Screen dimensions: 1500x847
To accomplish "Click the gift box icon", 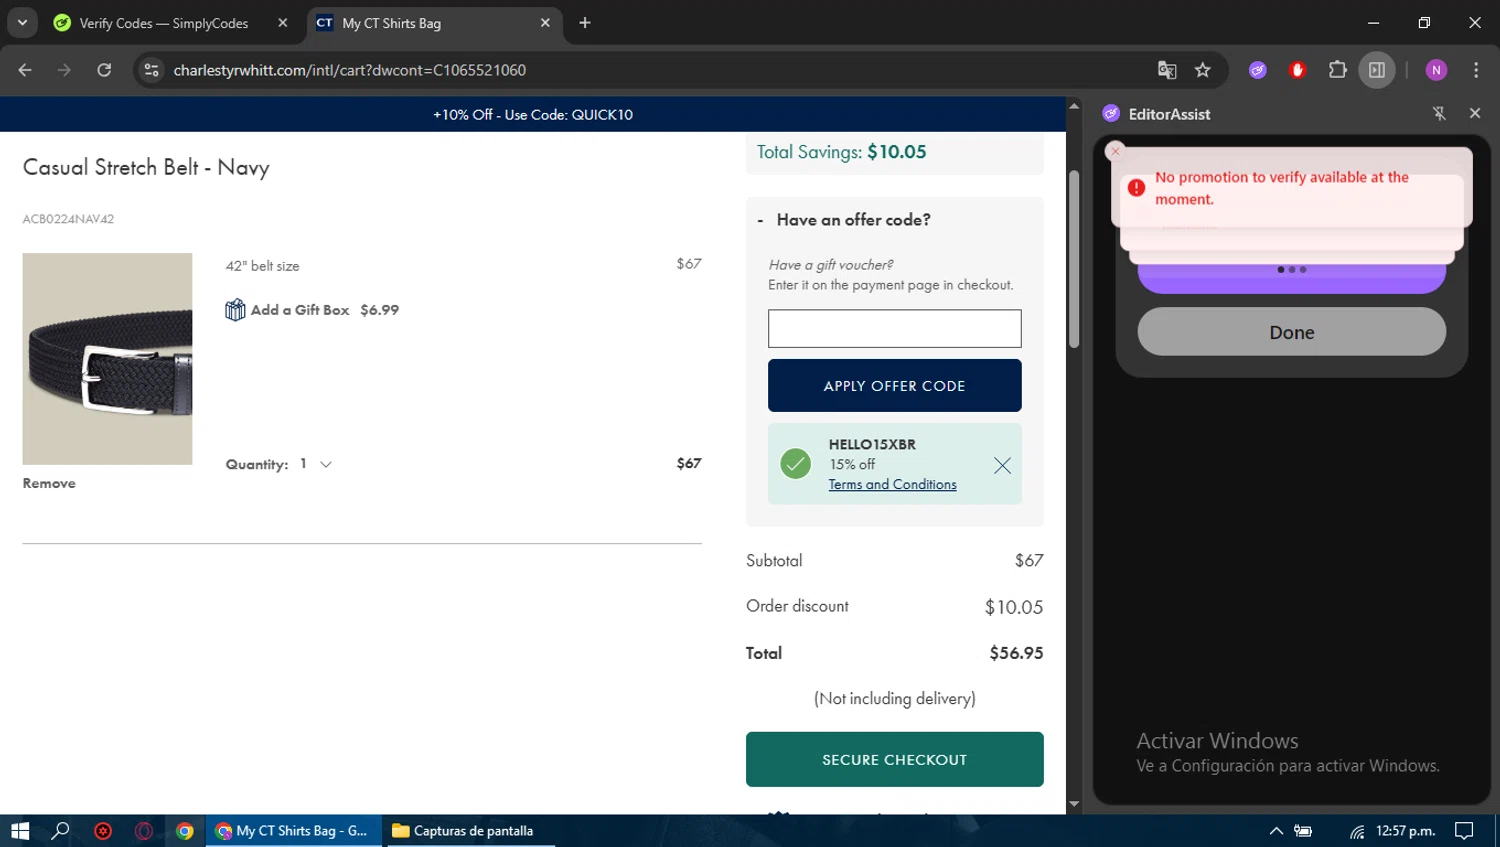I will (235, 310).
